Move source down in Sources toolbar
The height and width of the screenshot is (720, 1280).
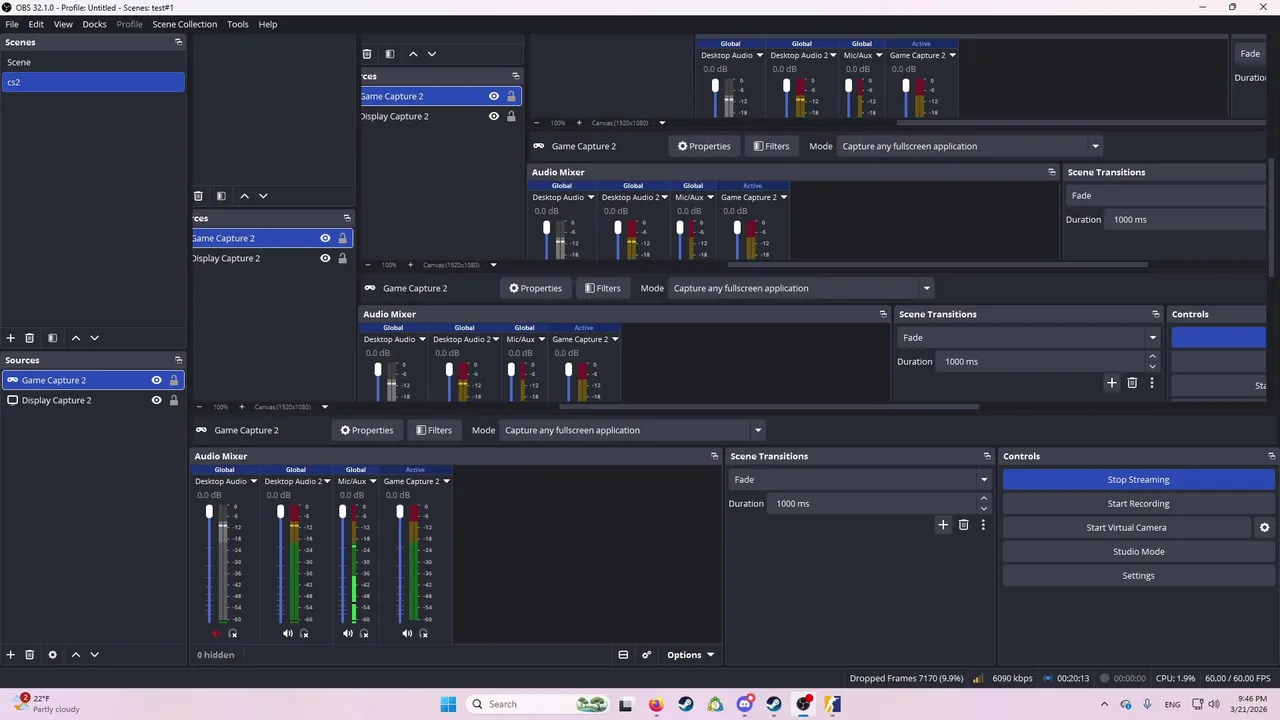click(95, 655)
